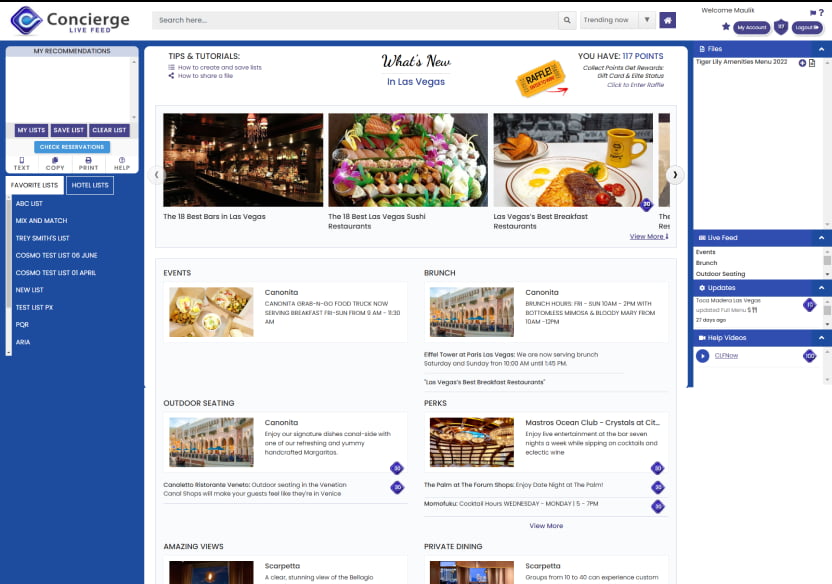Image resolution: width=832 pixels, height=584 pixels.
Task: Click points badge beside Canaletto Ristorante Veneto
Action: [397, 487]
